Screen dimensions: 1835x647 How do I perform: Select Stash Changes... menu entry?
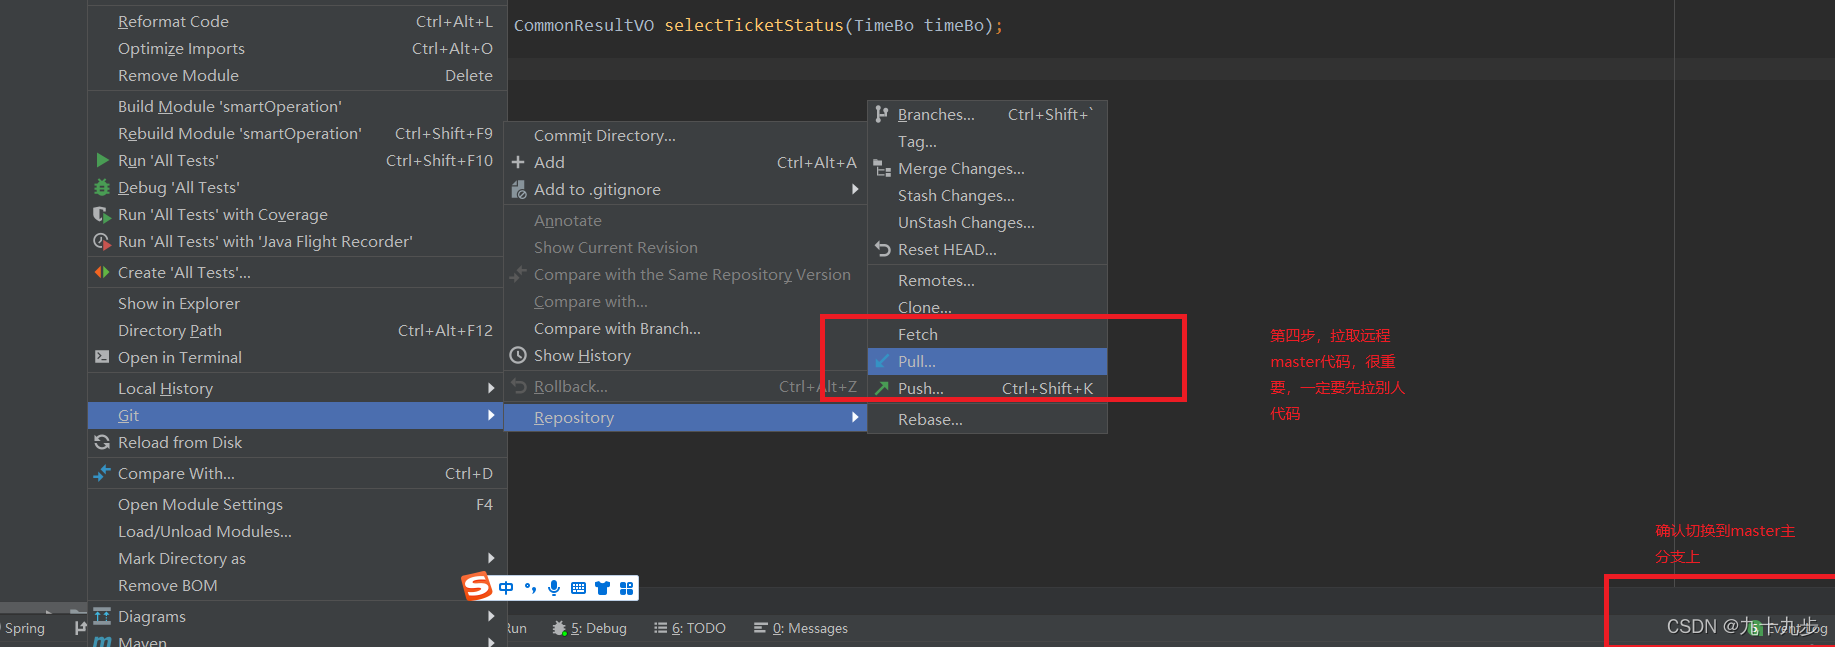point(987,195)
